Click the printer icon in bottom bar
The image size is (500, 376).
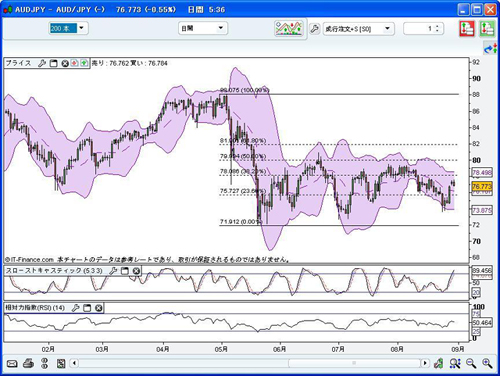[x=28, y=363]
